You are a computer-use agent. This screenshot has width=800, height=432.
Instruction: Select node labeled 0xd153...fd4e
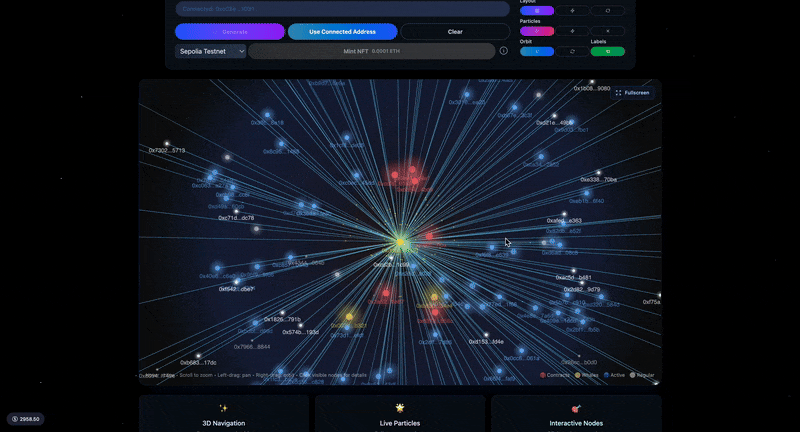(x=486, y=335)
